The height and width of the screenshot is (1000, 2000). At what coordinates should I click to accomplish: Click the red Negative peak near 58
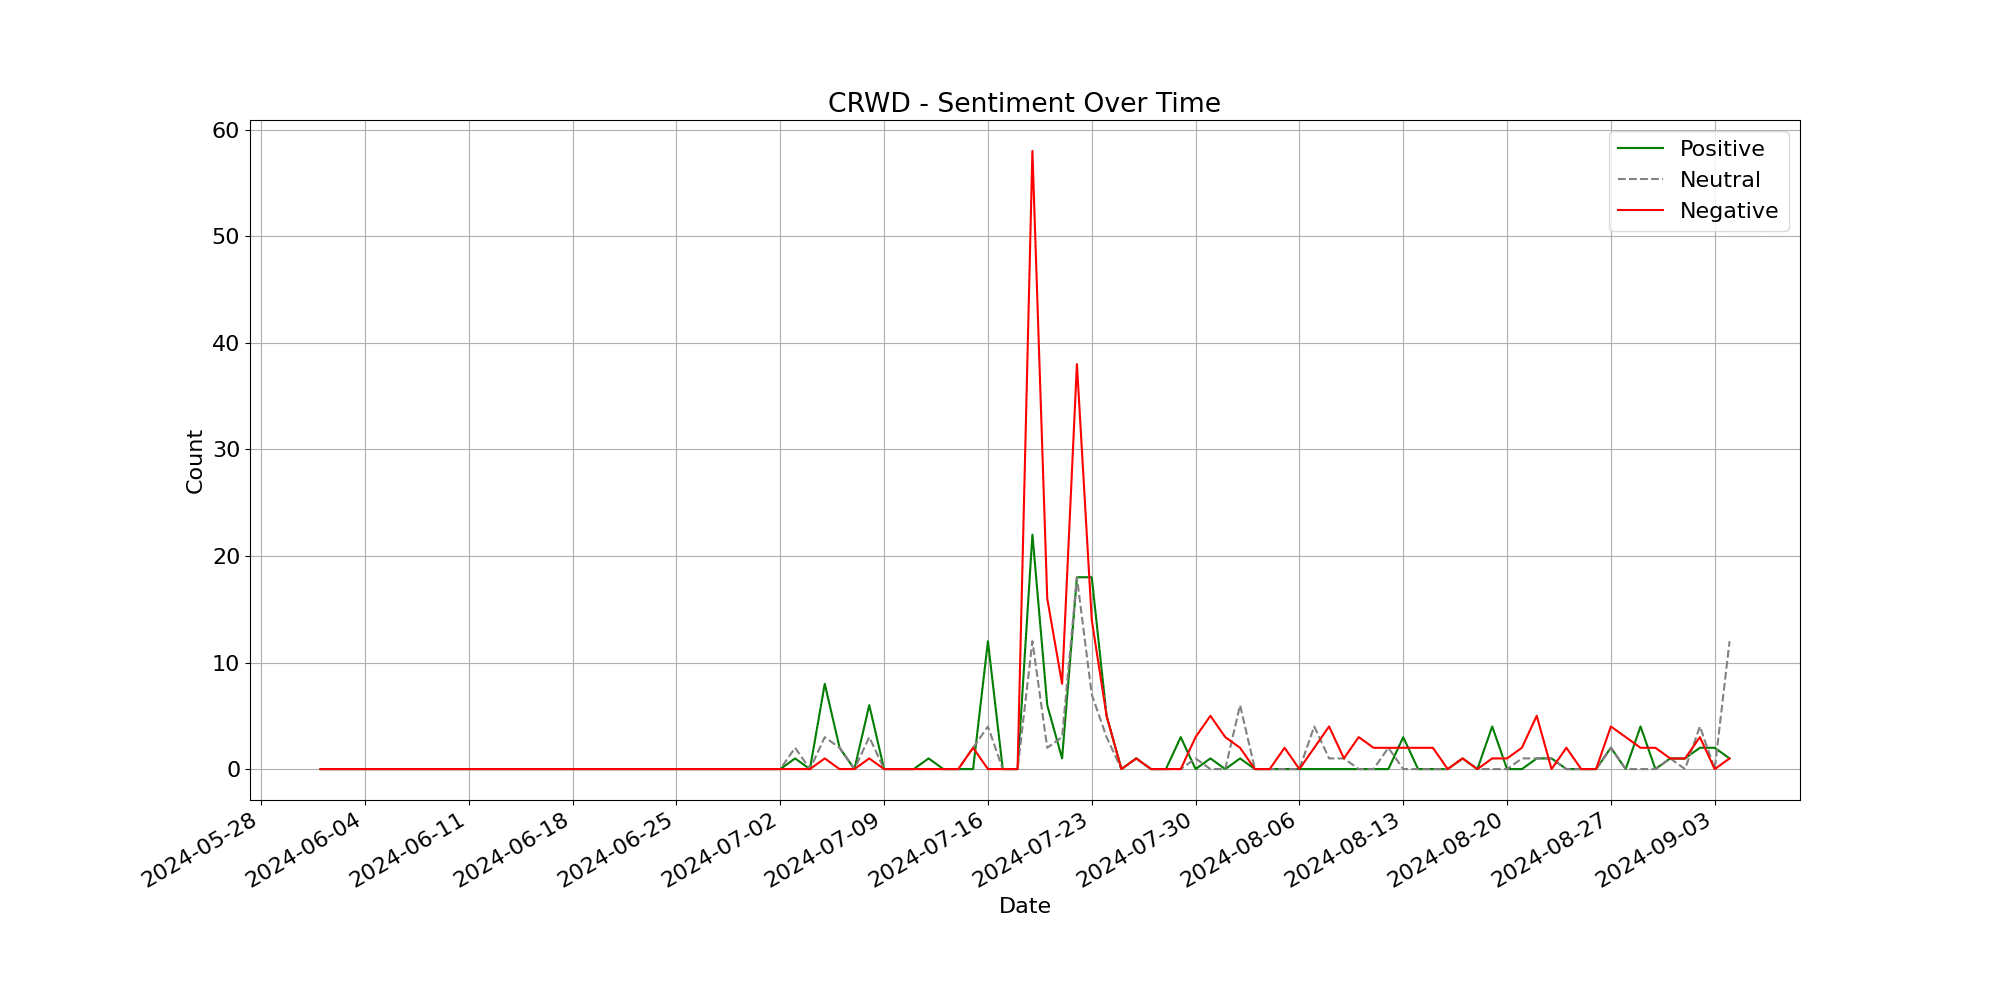(x=1032, y=152)
